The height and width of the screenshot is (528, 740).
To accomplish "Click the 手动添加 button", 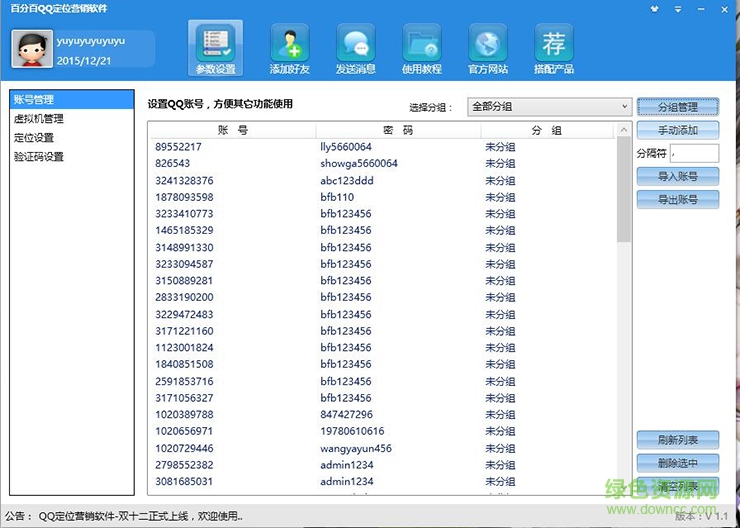I will click(x=678, y=130).
